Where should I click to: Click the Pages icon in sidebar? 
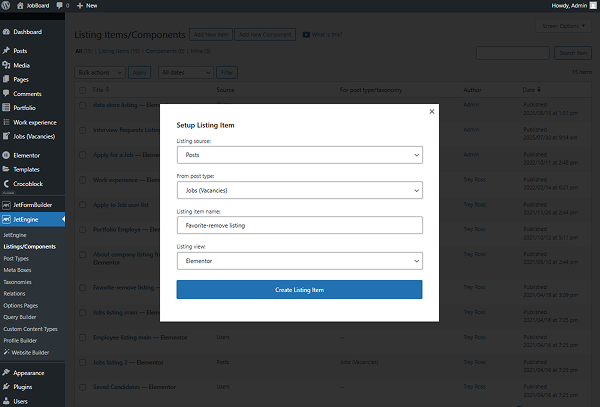coord(6,79)
